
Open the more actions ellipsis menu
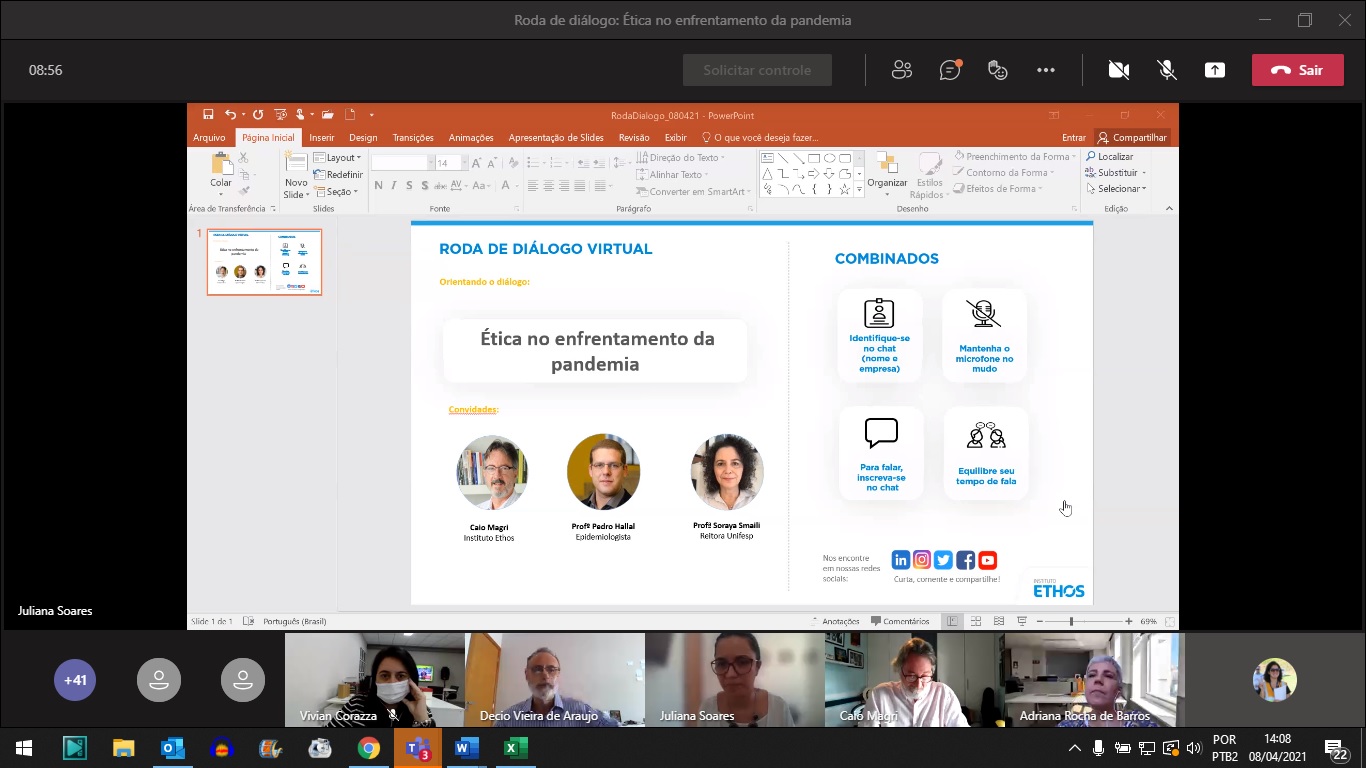click(1046, 70)
